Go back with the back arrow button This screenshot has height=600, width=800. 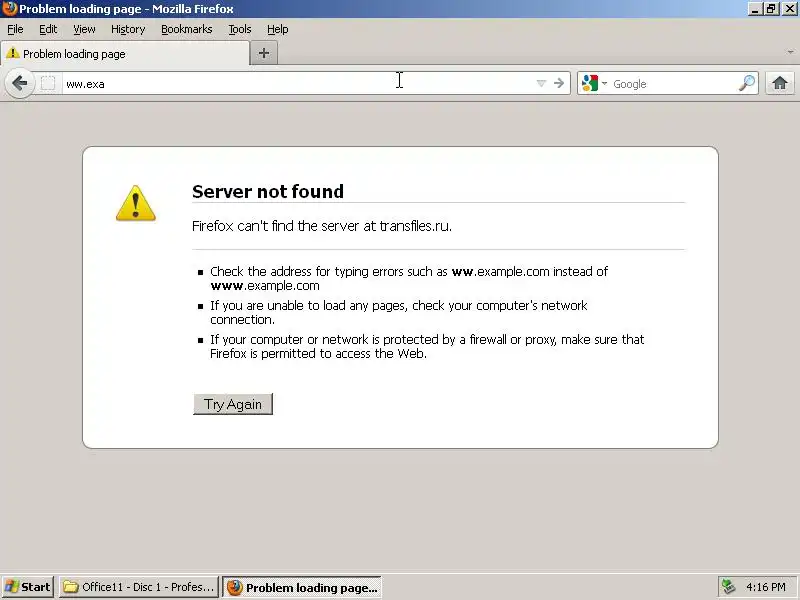tap(19, 83)
